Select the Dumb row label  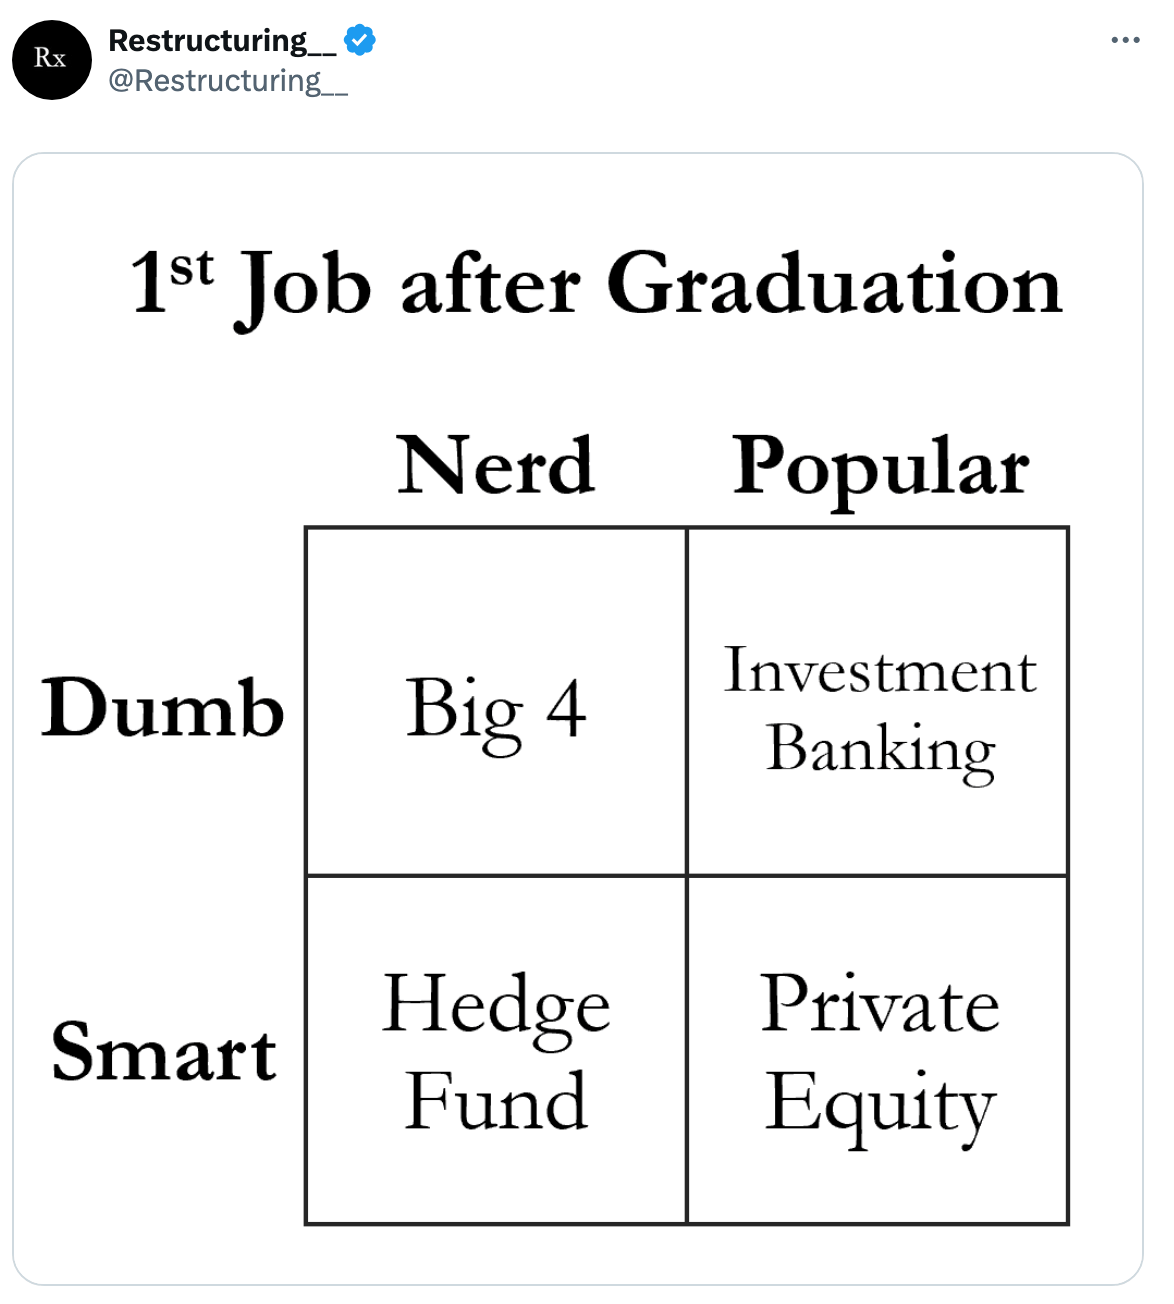163,707
